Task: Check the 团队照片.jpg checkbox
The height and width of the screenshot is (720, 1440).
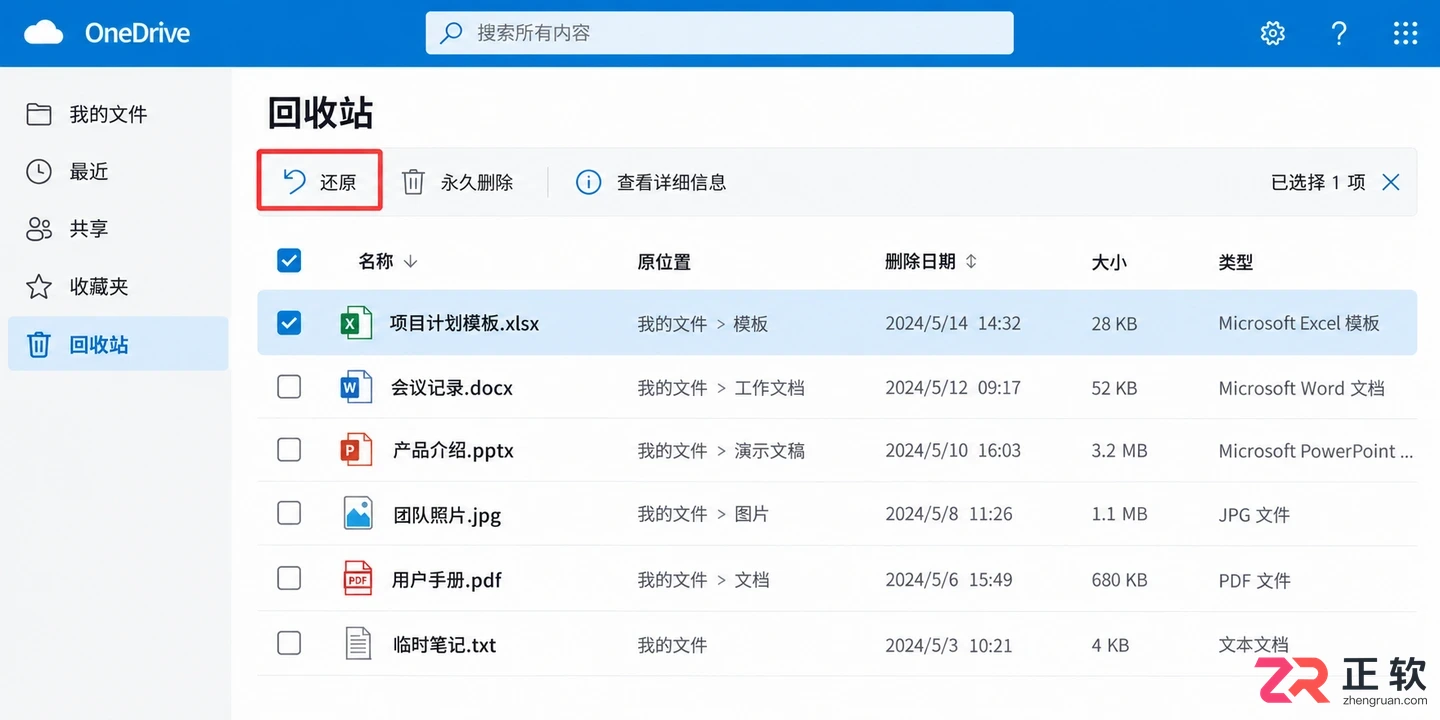Action: click(289, 514)
